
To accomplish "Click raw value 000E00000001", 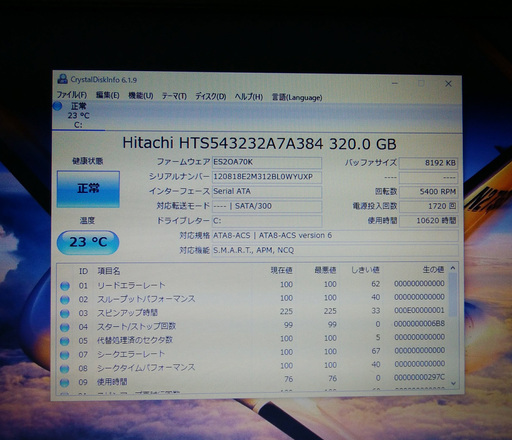I will click(x=419, y=310).
